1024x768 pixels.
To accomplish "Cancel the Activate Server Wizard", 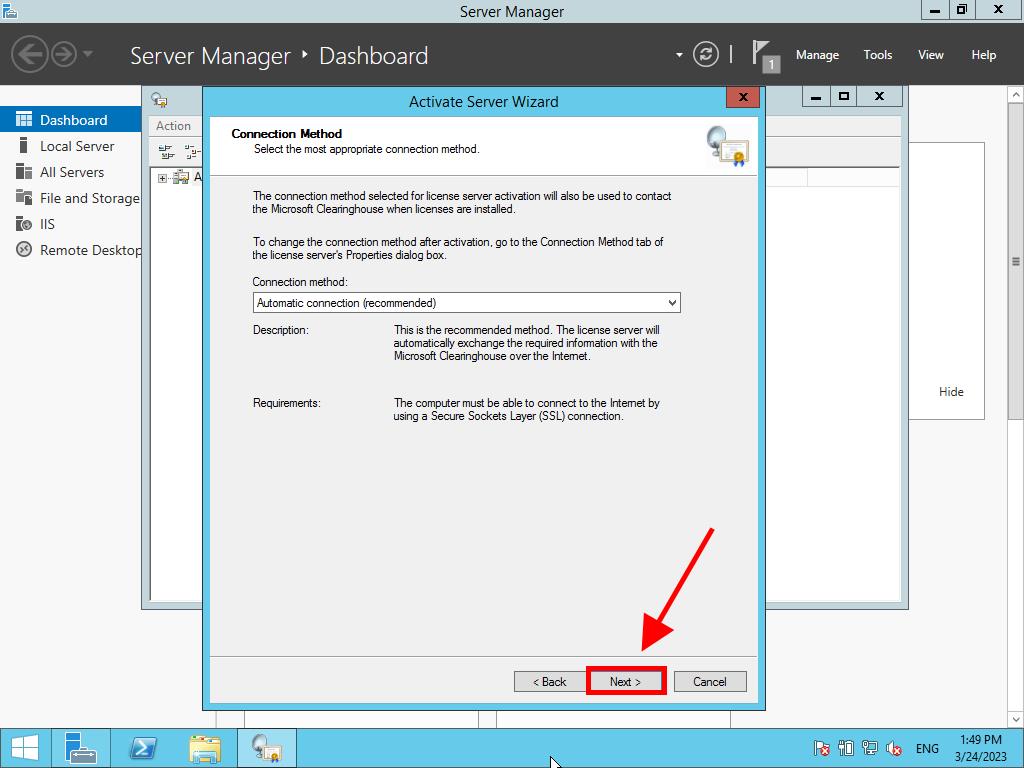I will point(710,681).
